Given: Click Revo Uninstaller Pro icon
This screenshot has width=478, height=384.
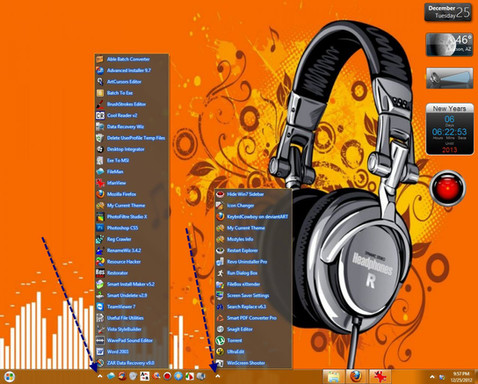Looking at the screenshot, I should coord(220,262).
